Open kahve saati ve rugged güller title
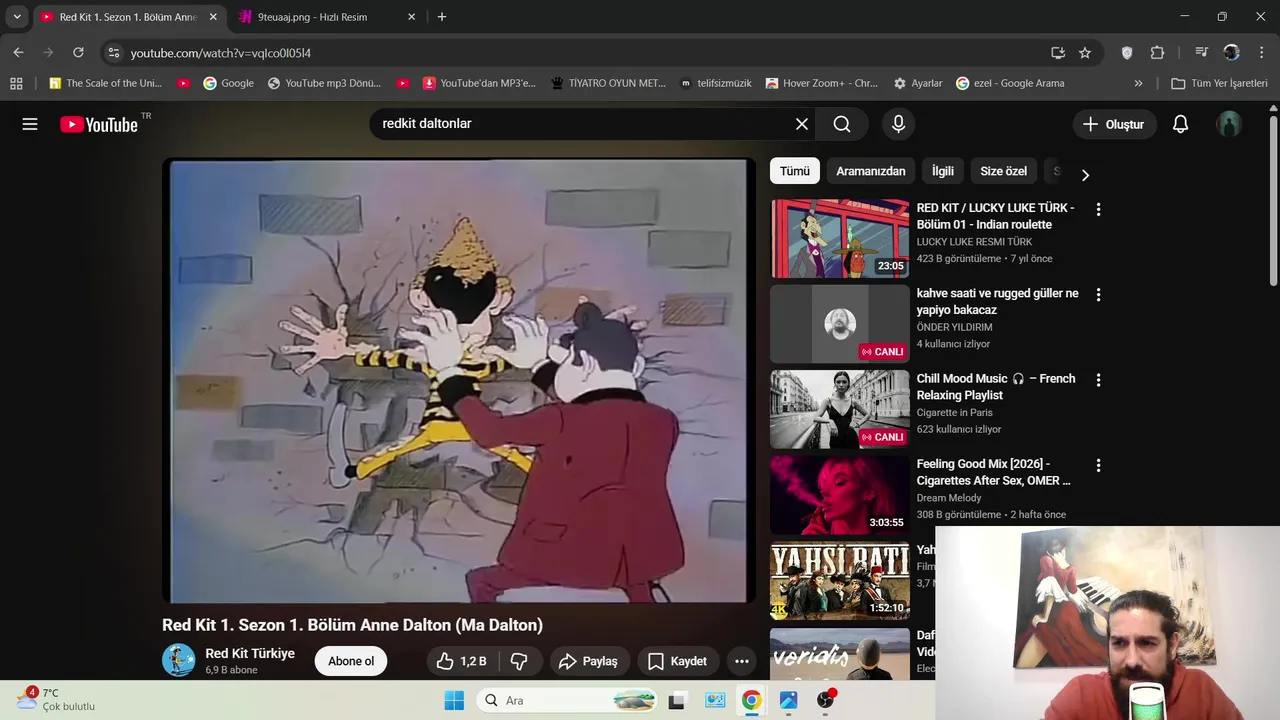This screenshot has height=720, width=1280. [997, 302]
